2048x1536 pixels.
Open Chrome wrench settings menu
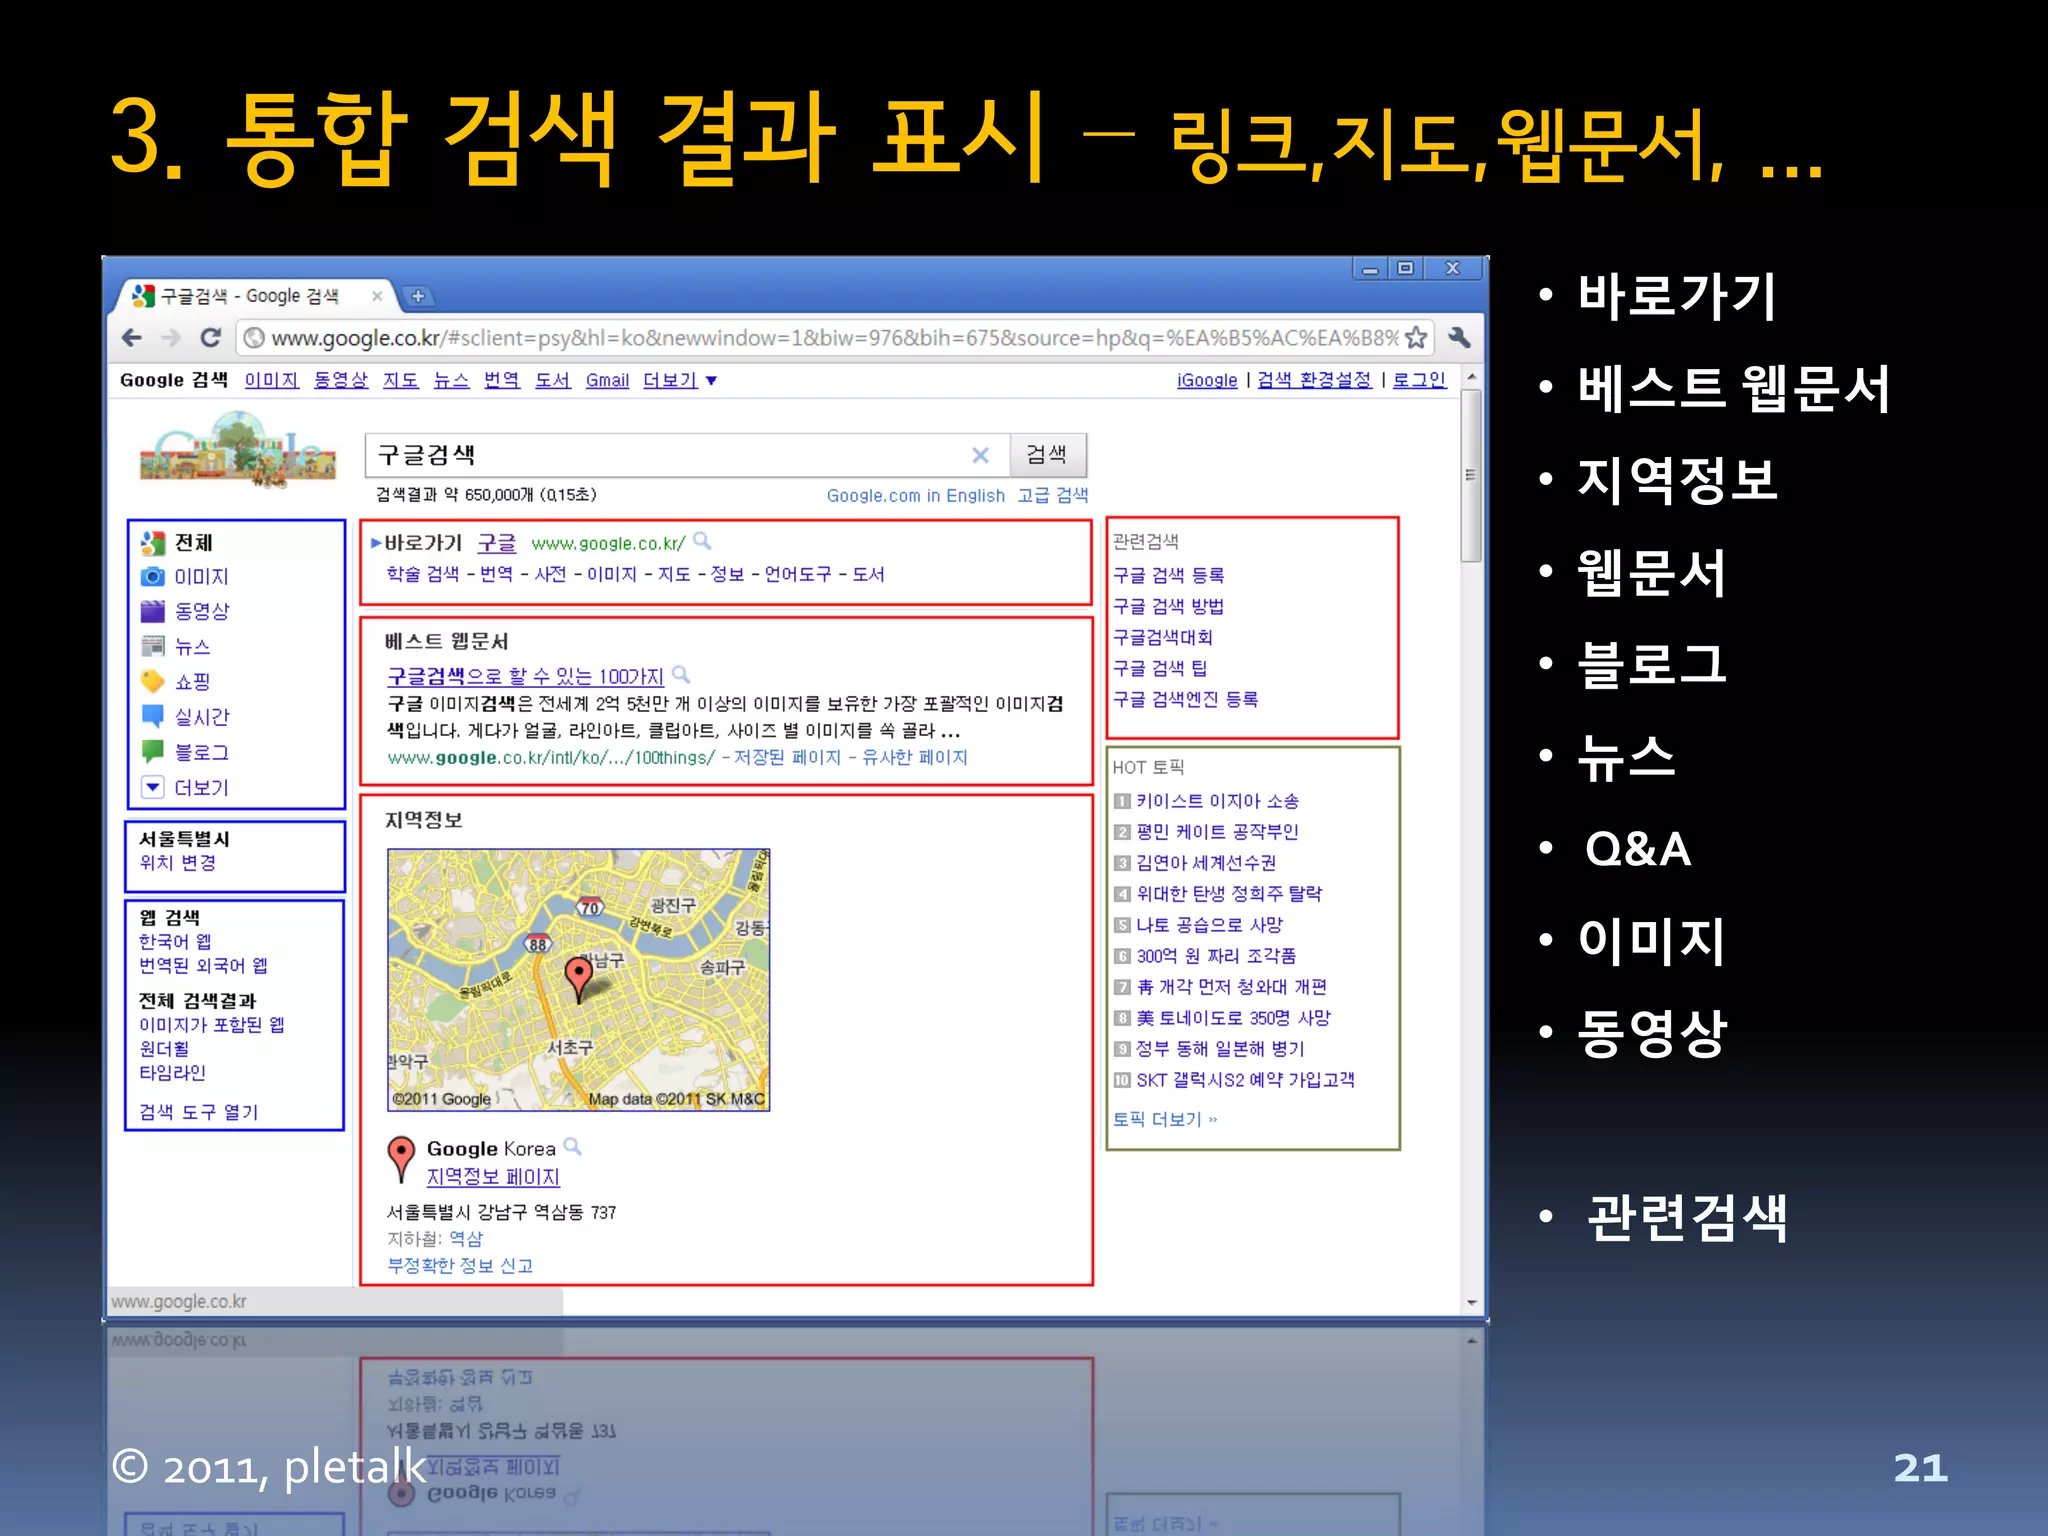pyautogui.click(x=1459, y=338)
